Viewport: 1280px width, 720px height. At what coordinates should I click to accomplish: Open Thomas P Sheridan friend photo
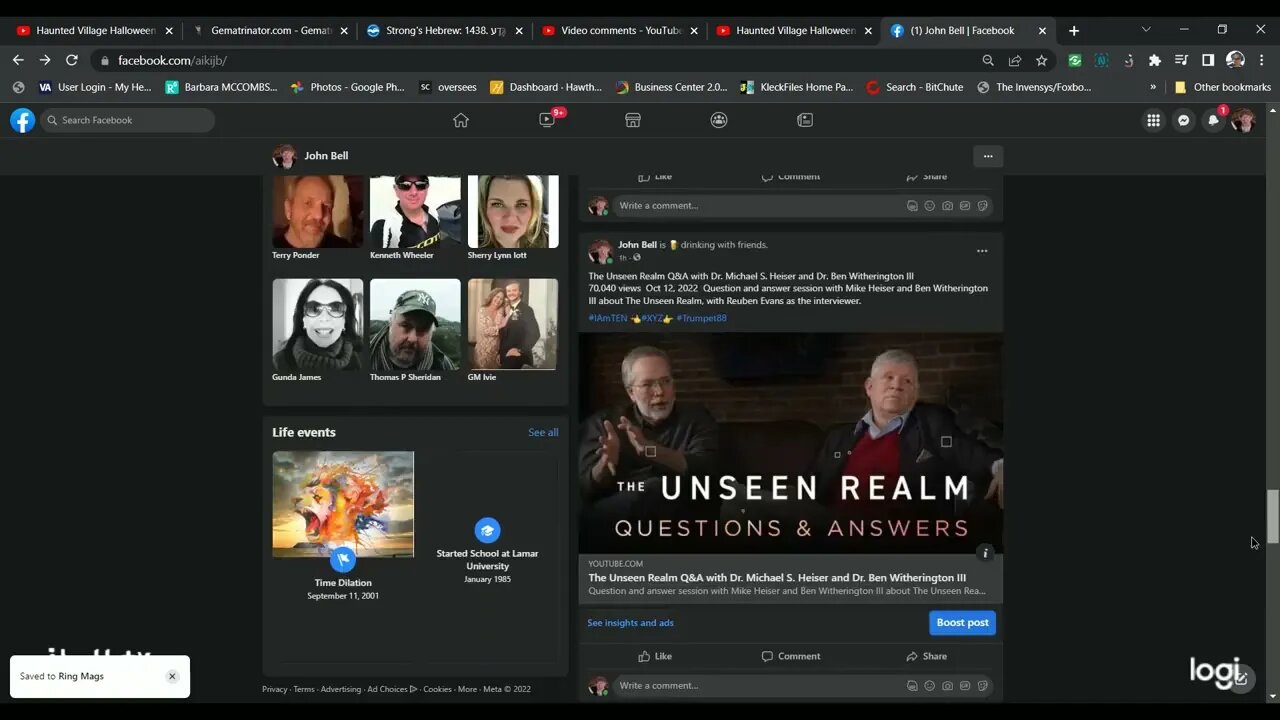415,324
